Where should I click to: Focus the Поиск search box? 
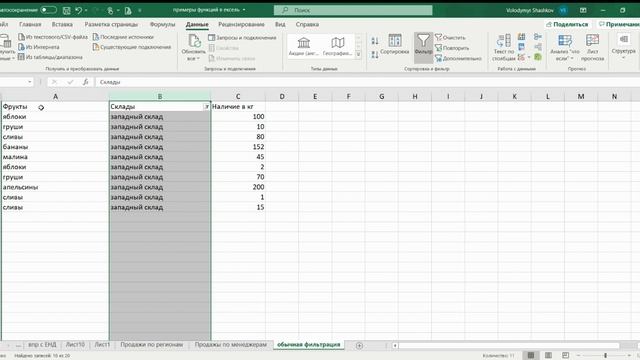click(x=353, y=10)
